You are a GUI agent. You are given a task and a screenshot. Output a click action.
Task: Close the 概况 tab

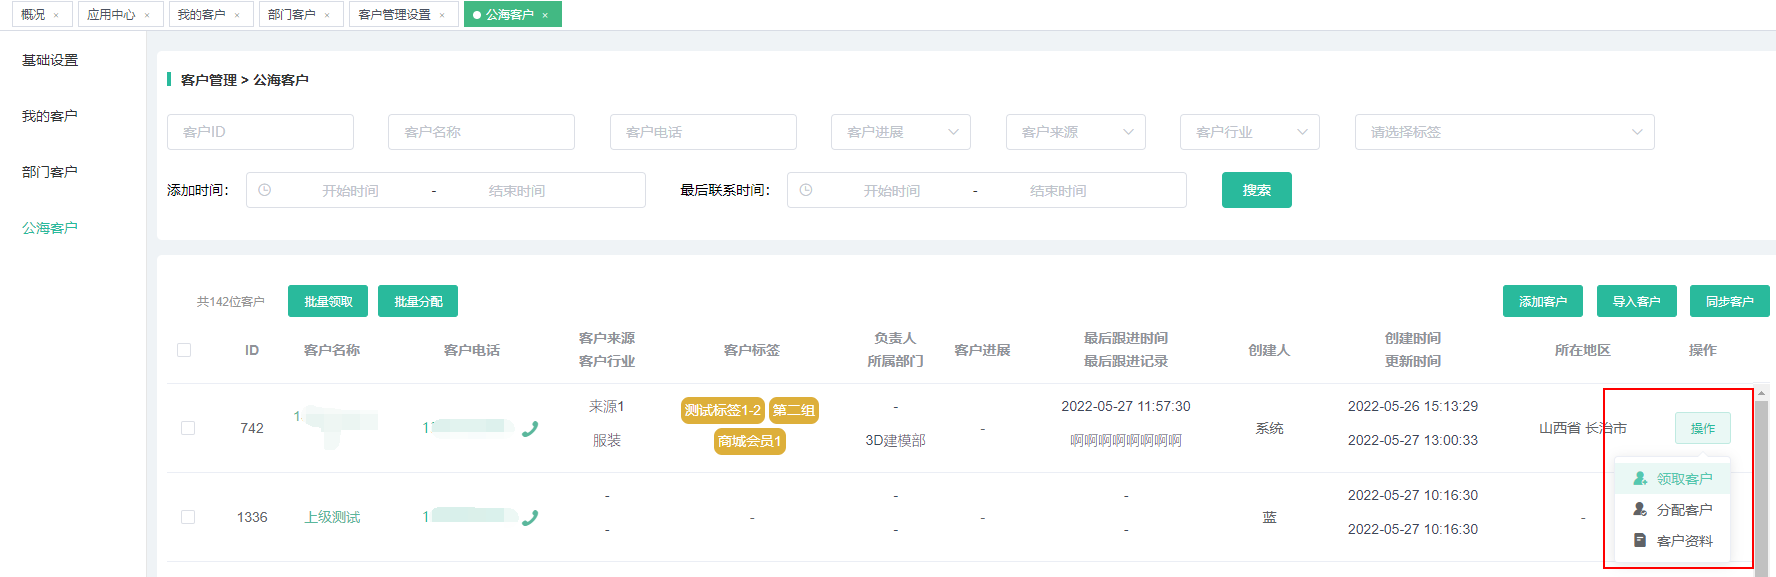(x=57, y=16)
